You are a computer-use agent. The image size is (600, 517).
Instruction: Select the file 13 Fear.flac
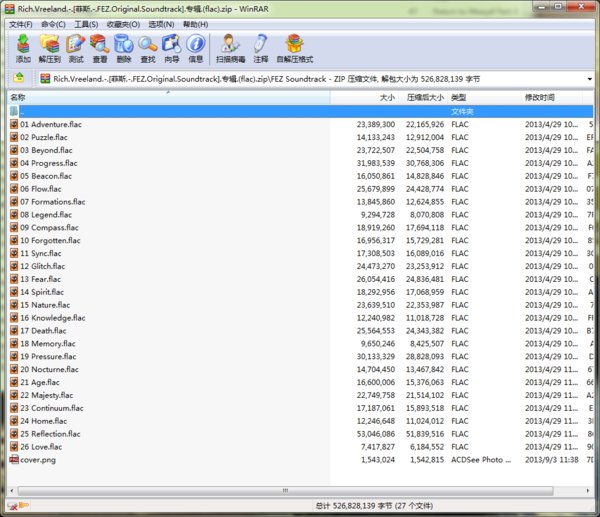[x=46, y=279]
